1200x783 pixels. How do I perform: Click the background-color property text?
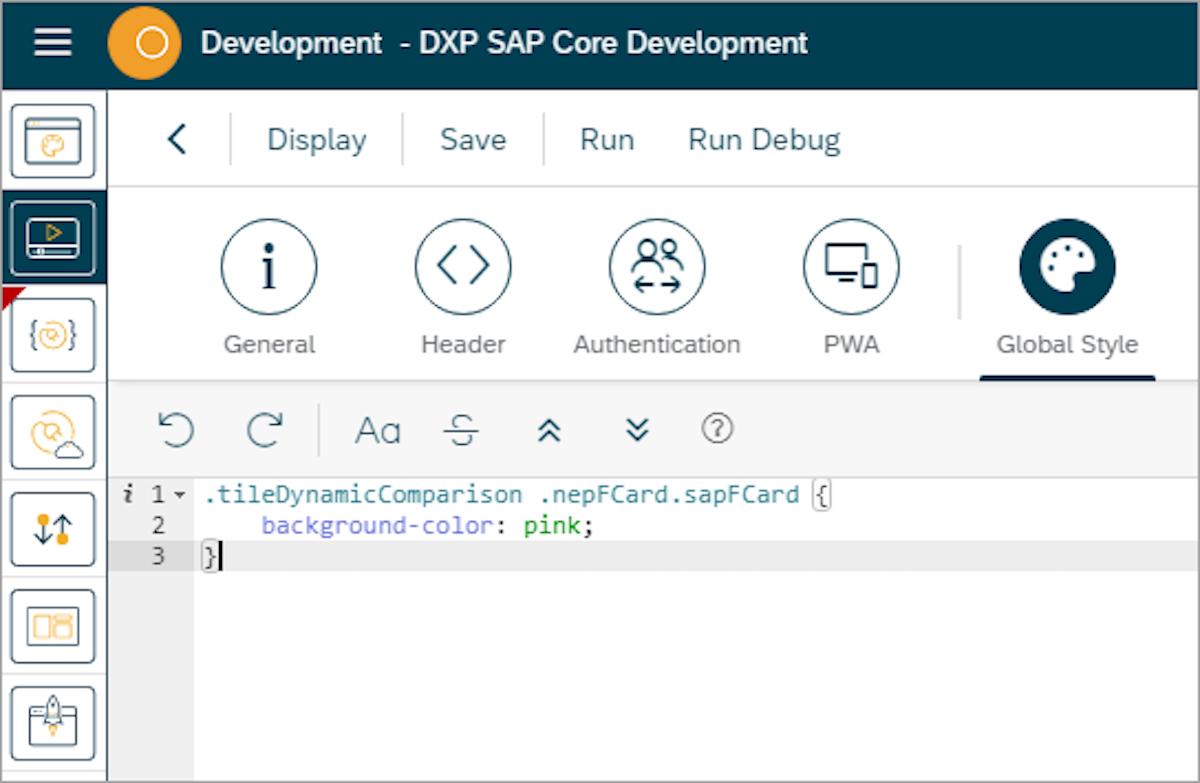[x=378, y=525]
